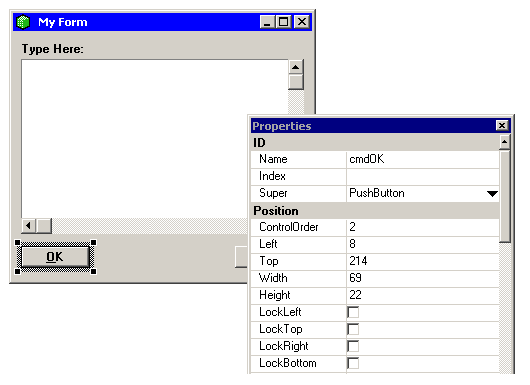Click the partially hidden button right of OK

(241, 257)
